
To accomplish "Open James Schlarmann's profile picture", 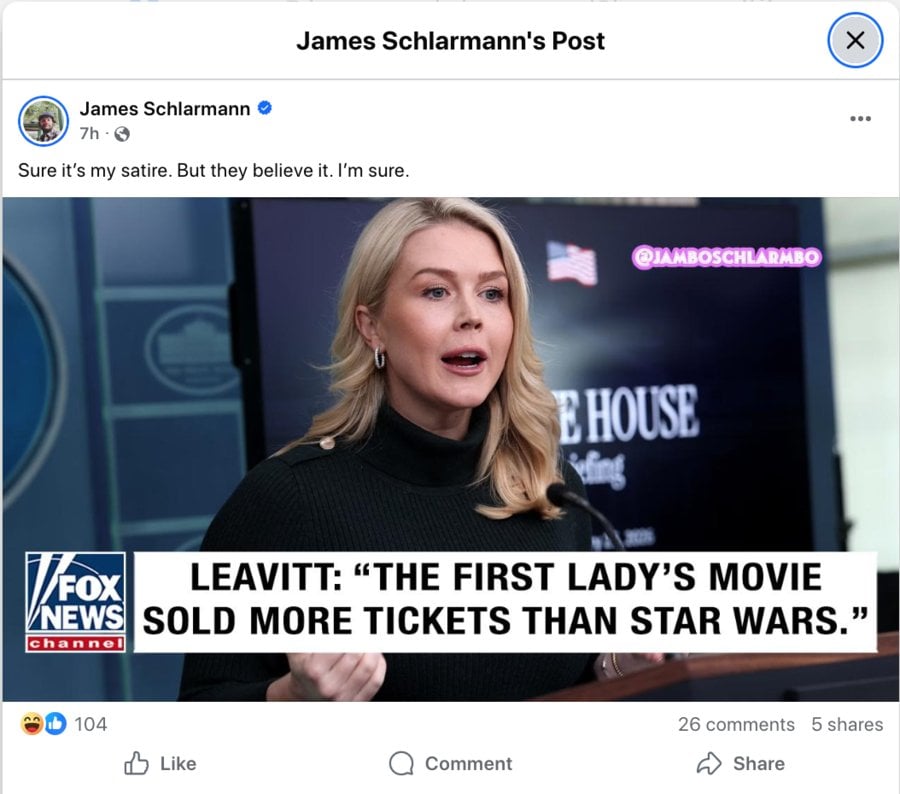I will [43, 121].
